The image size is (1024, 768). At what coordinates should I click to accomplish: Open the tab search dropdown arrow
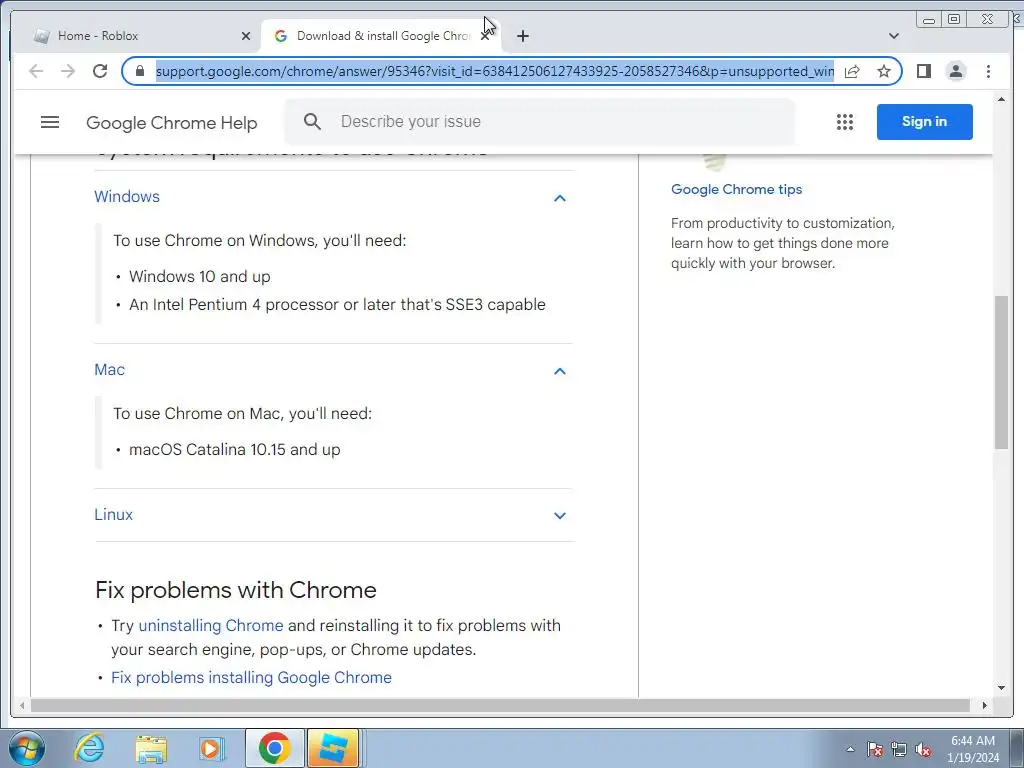coord(894,36)
